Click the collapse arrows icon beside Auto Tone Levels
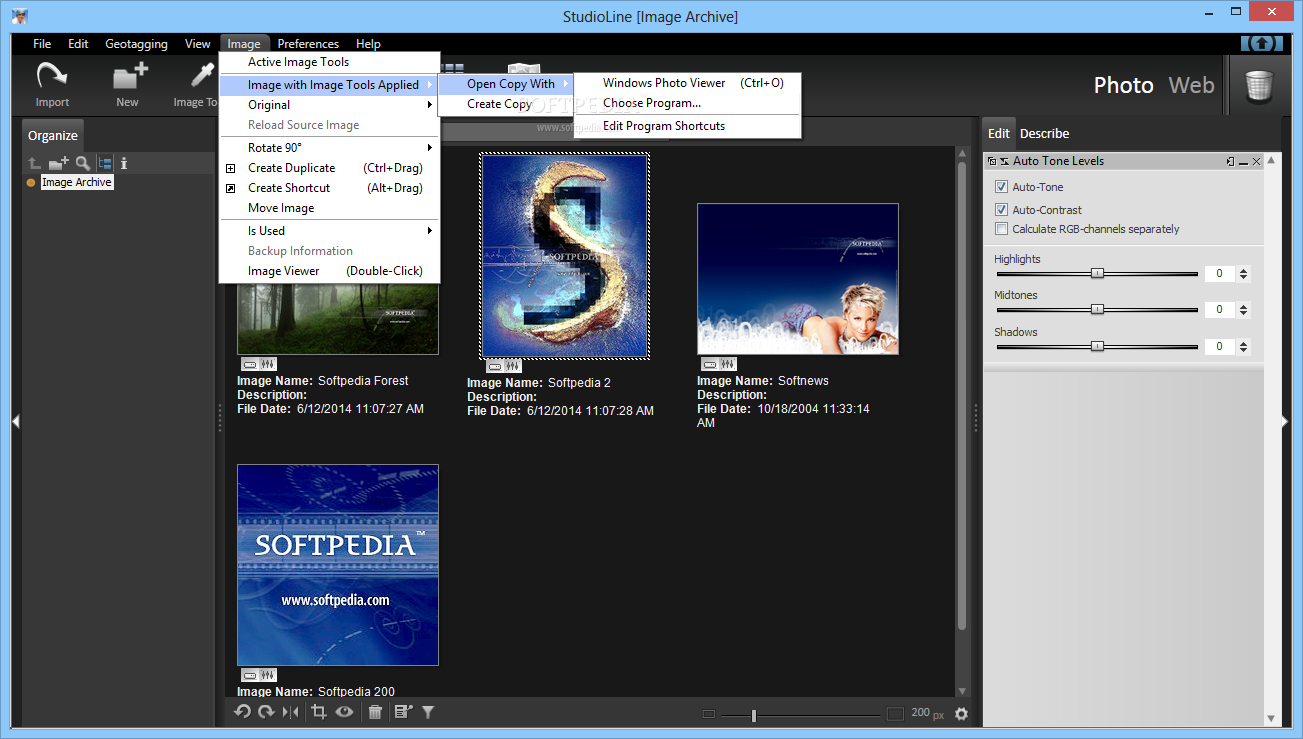 pyautogui.click(x=1004, y=161)
